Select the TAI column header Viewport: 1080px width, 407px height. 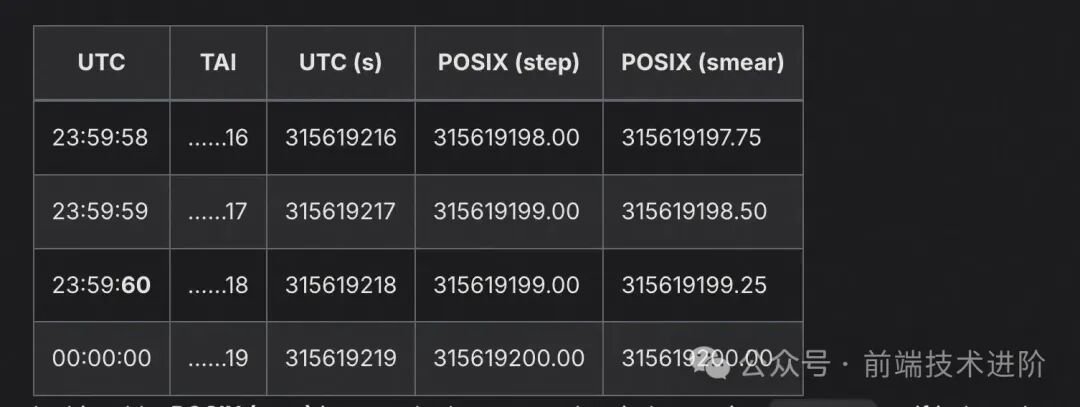point(218,62)
